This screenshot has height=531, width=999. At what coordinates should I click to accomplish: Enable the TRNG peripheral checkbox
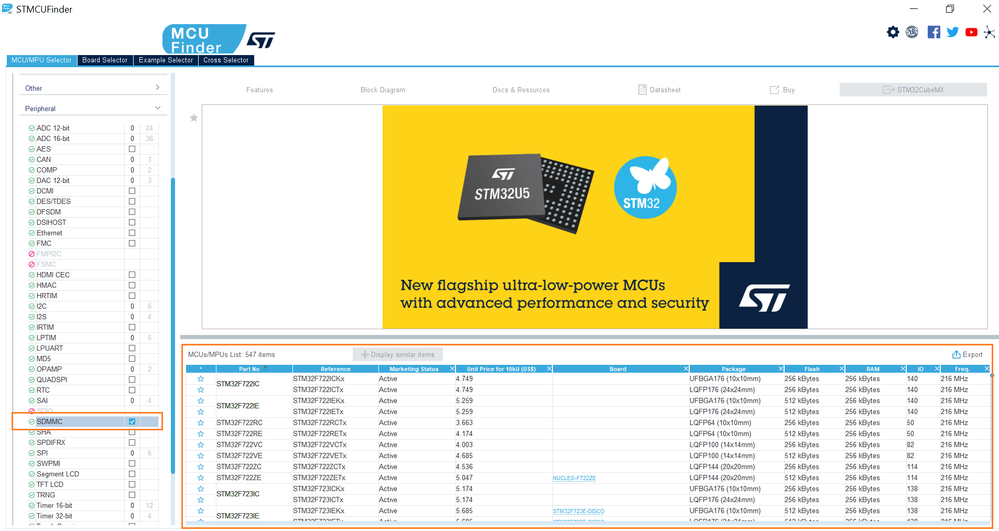pyautogui.click(x=132, y=495)
